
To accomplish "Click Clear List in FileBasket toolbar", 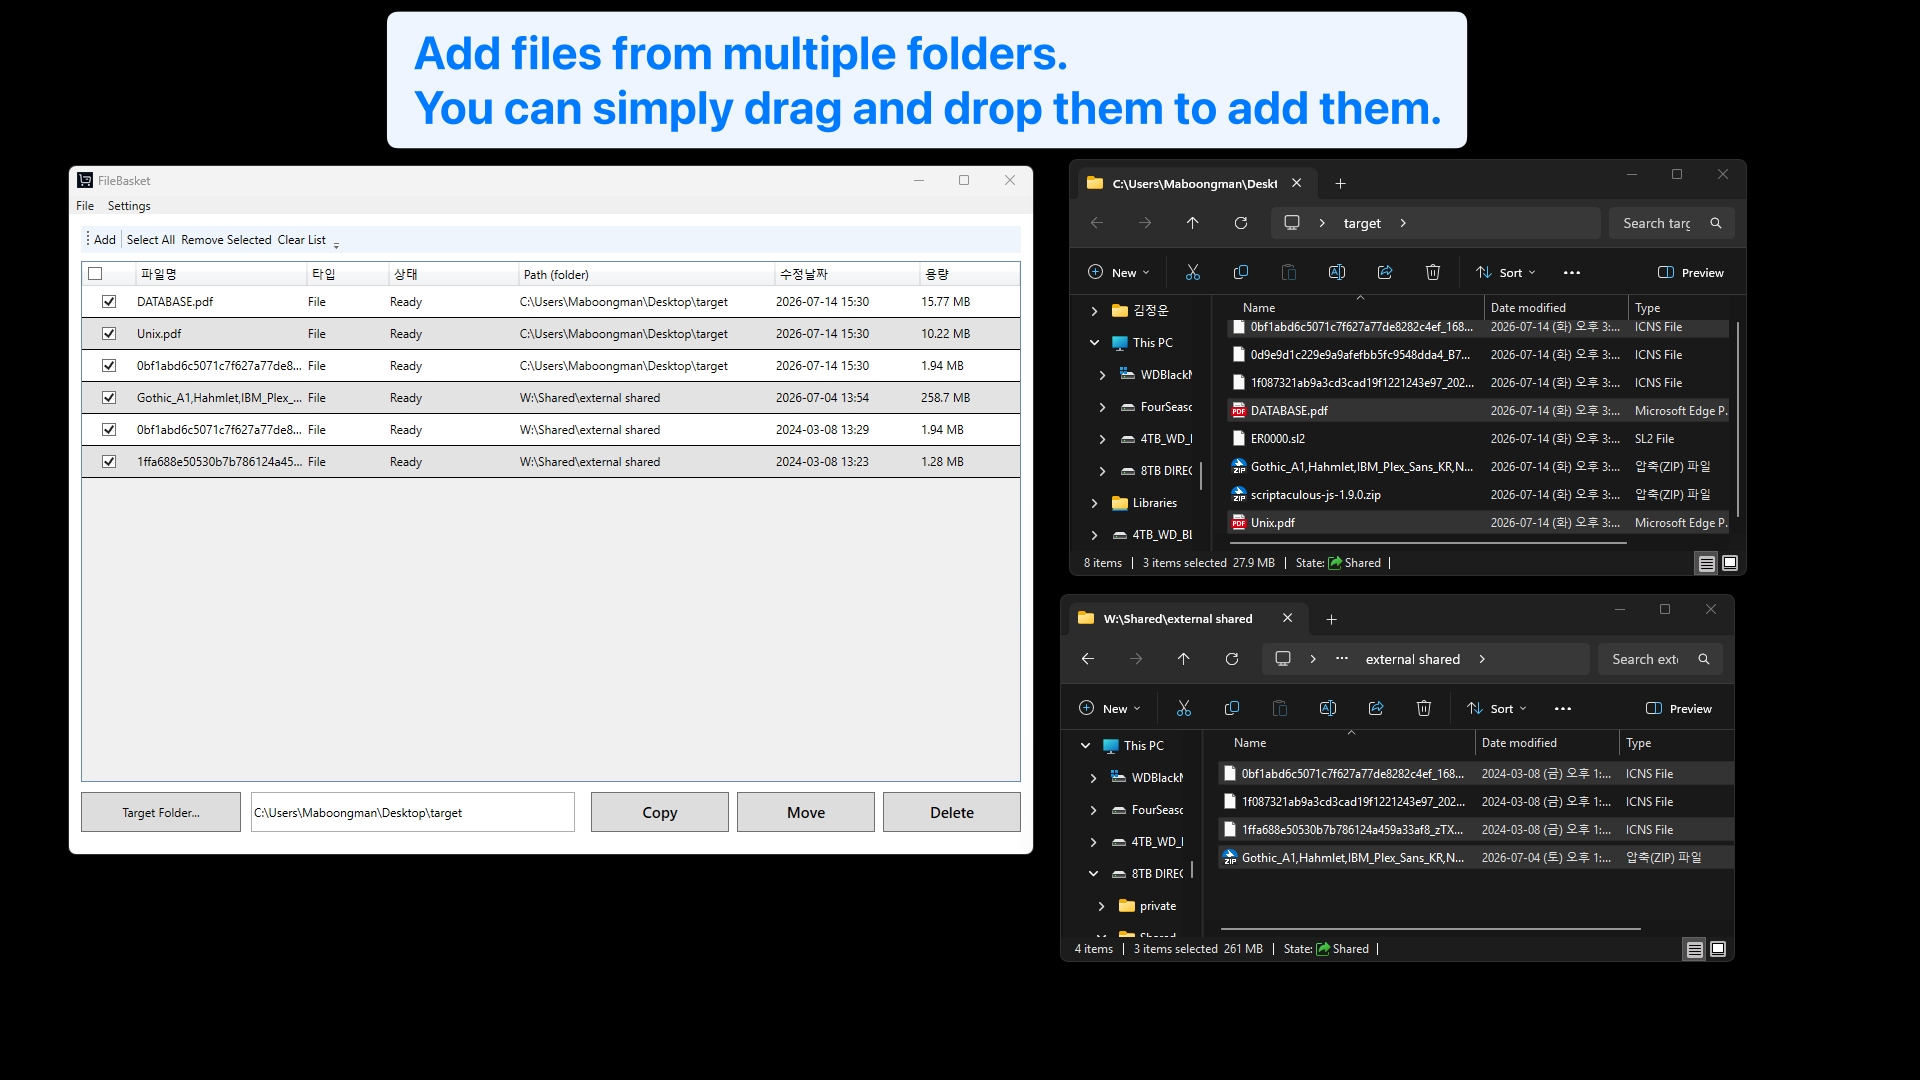I will [x=302, y=240].
